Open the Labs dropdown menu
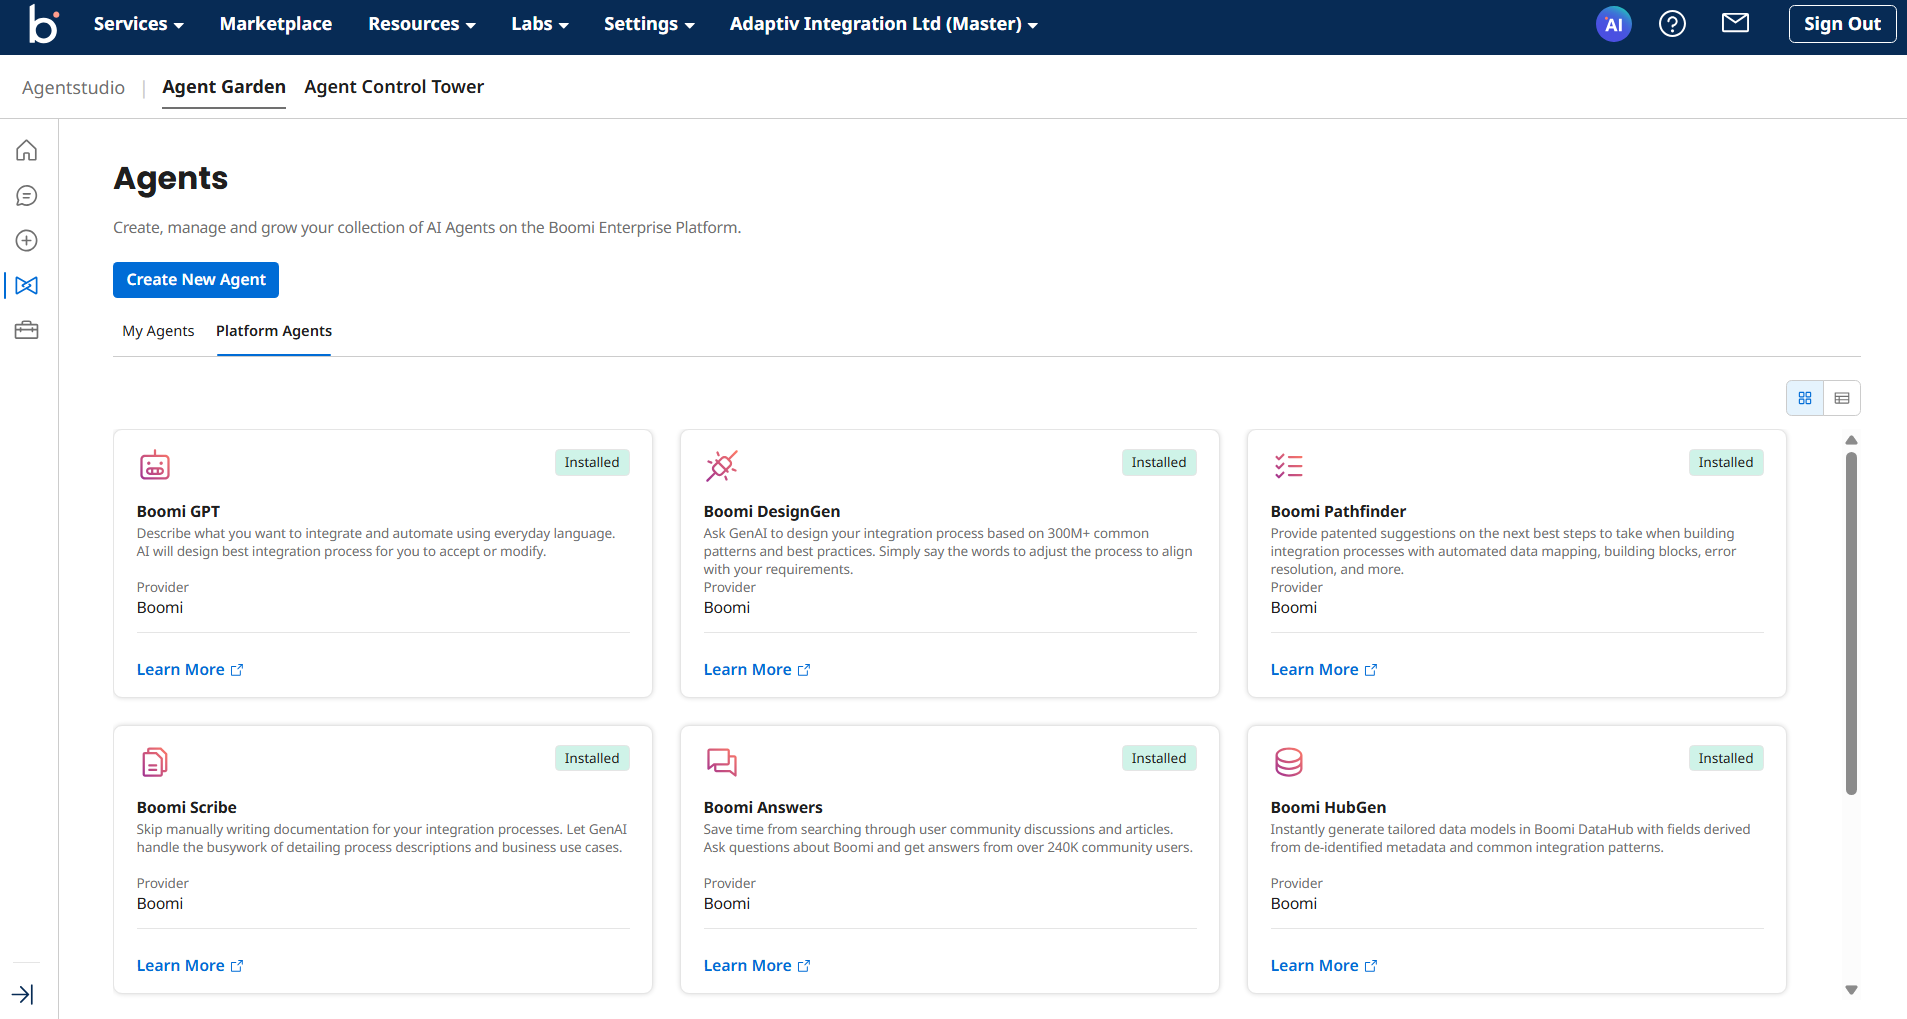This screenshot has height=1019, width=1907. [539, 24]
